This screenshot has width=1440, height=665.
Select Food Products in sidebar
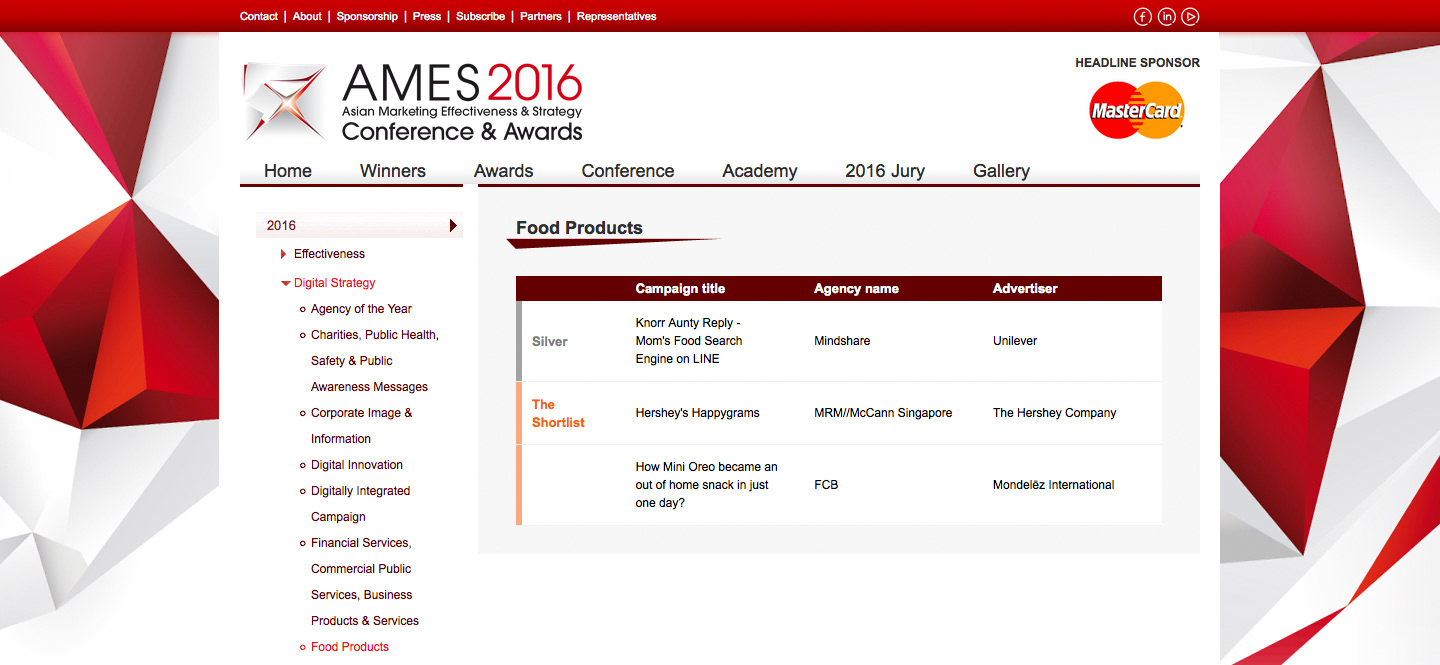coord(350,647)
